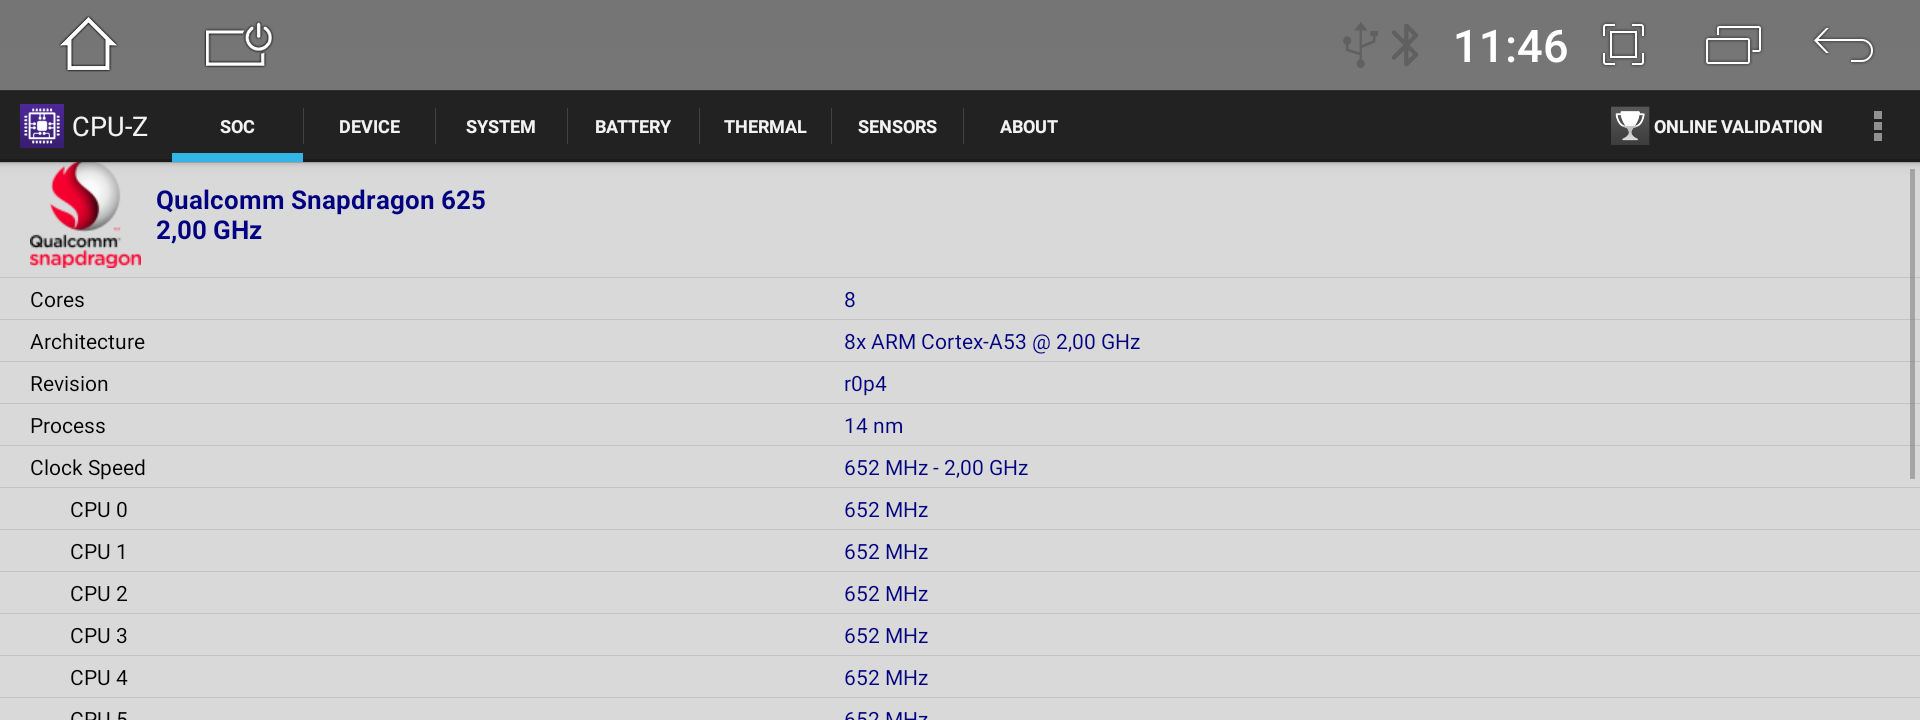Image resolution: width=1920 pixels, height=720 pixels.
Task: Switch to the DEVICE tab
Action: [x=369, y=127]
